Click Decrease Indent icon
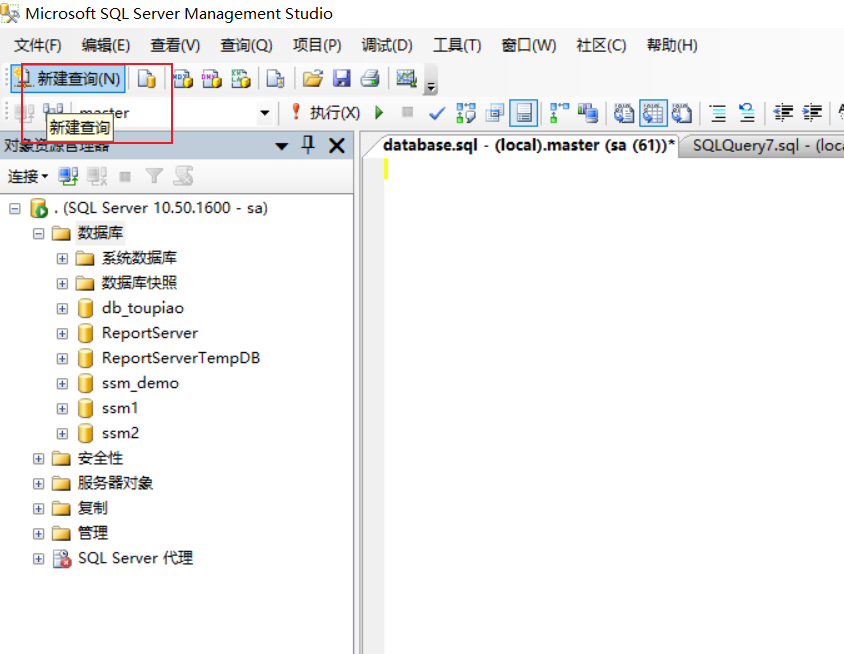The height and width of the screenshot is (654, 844). [x=783, y=113]
